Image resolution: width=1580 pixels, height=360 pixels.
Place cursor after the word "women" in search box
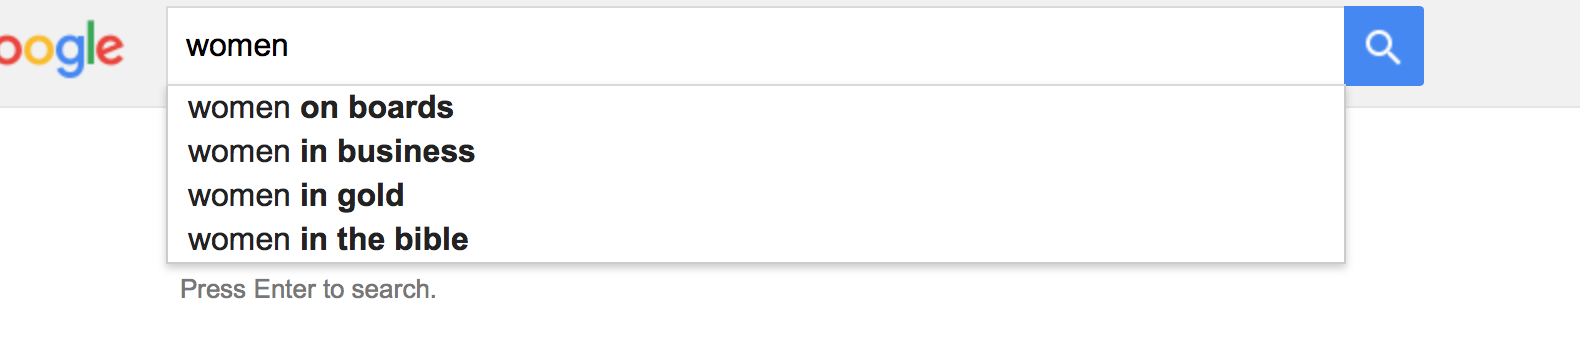point(290,46)
